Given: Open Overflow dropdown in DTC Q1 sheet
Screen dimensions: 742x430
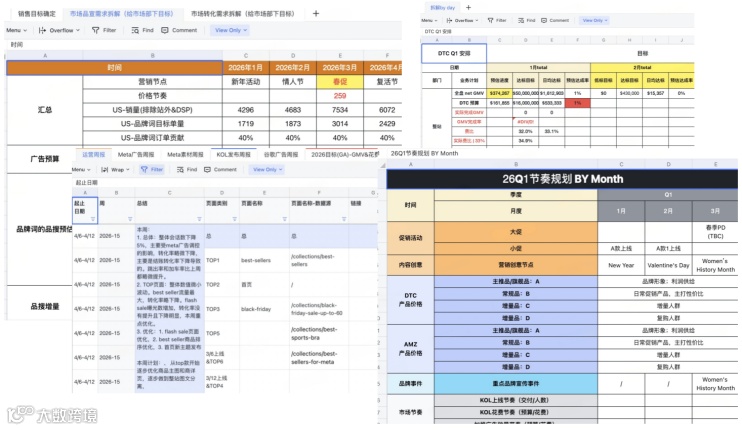Looking at the screenshot, I should tap(462, 20).
